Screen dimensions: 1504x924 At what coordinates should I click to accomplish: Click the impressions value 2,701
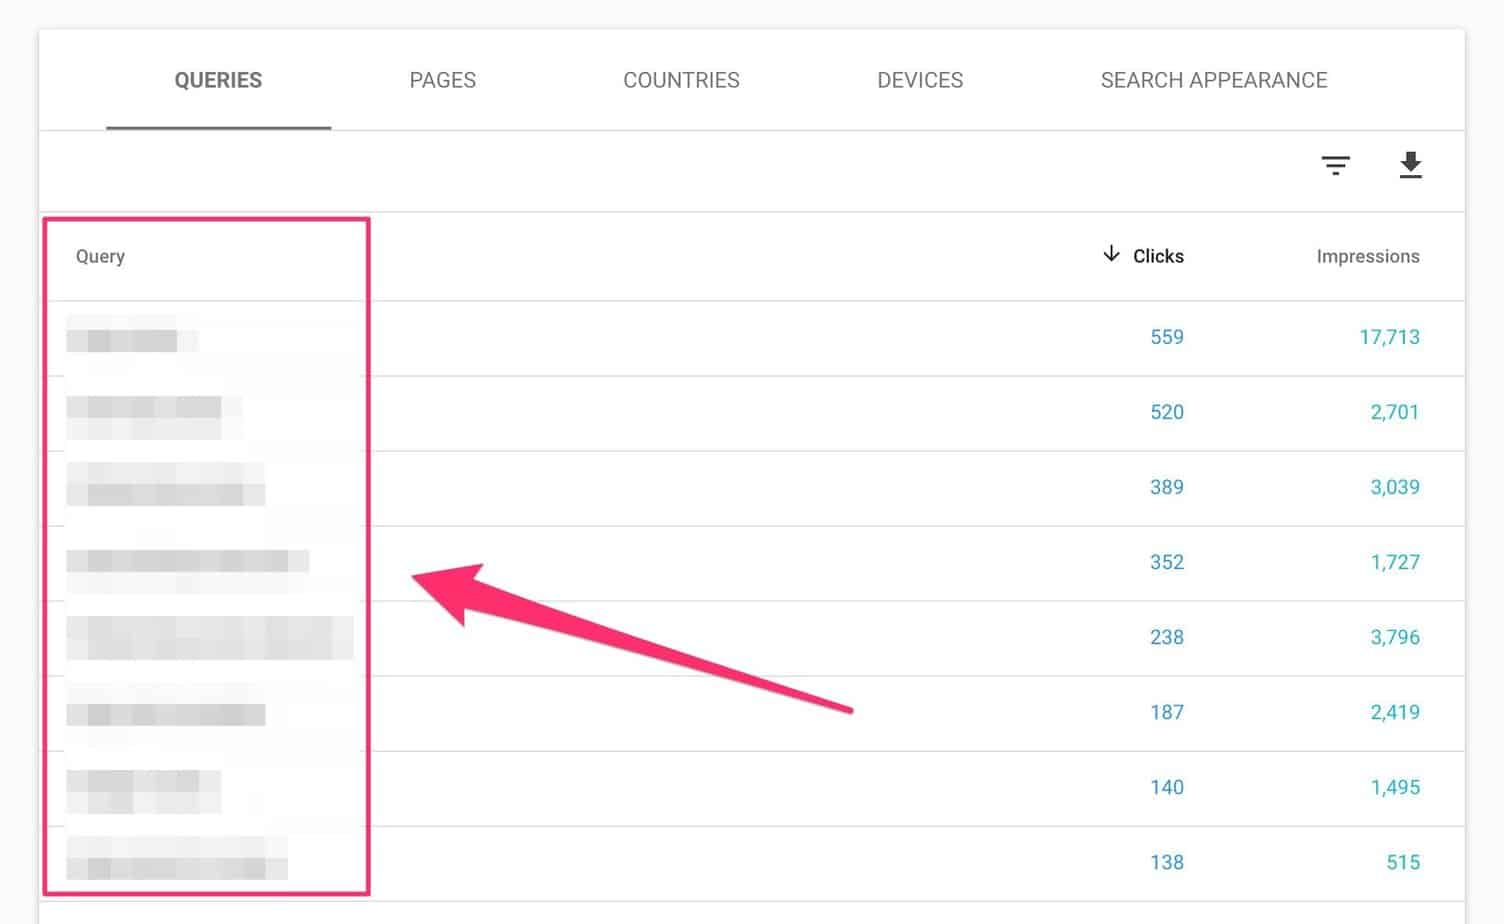(x=1395, y=412)
